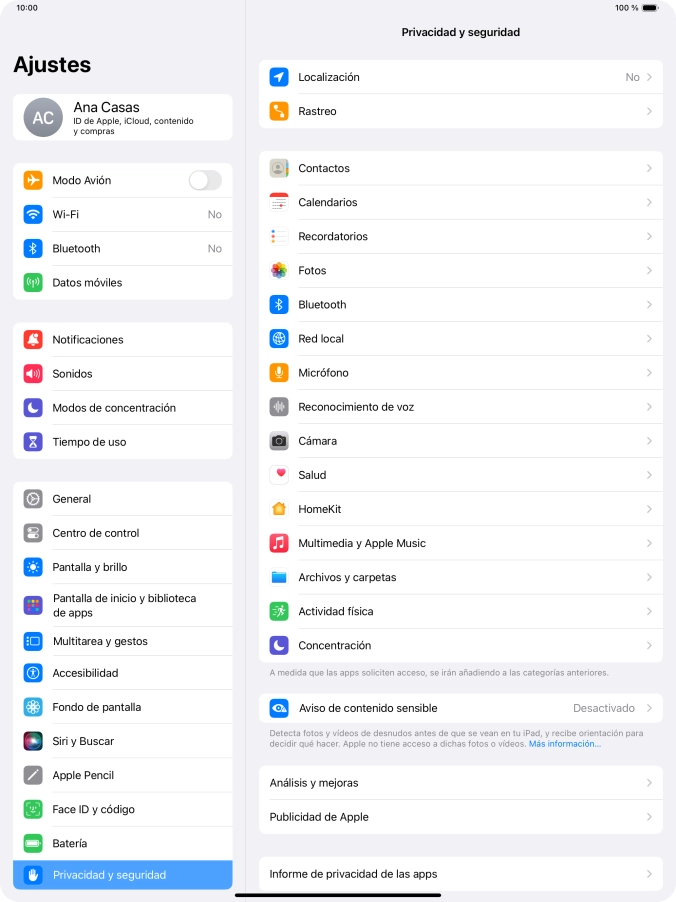Select Wi-Fi in the sidebar

123,215
